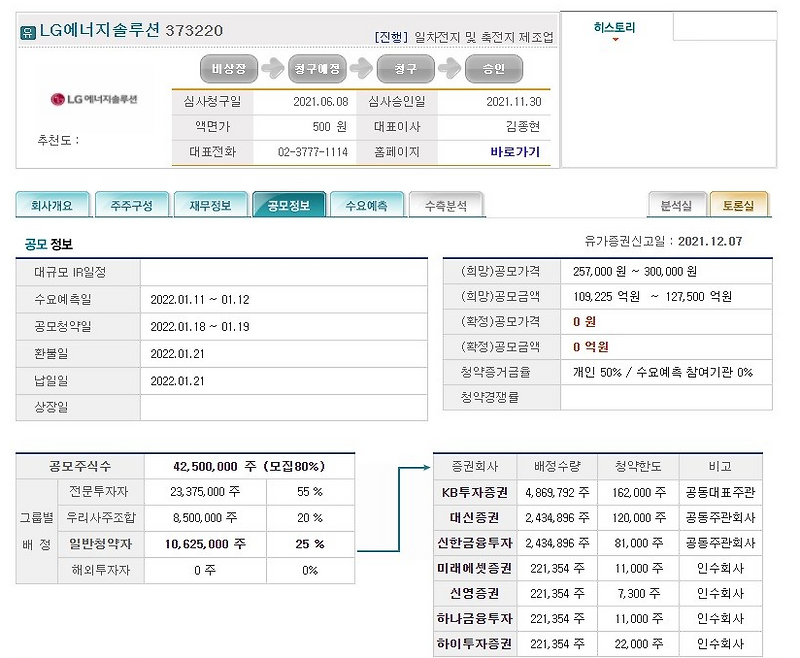Click 우리사주조합 8,500,000 주 cell
The width and height of the screenshot is (800, 658).
tap(205, 518)
